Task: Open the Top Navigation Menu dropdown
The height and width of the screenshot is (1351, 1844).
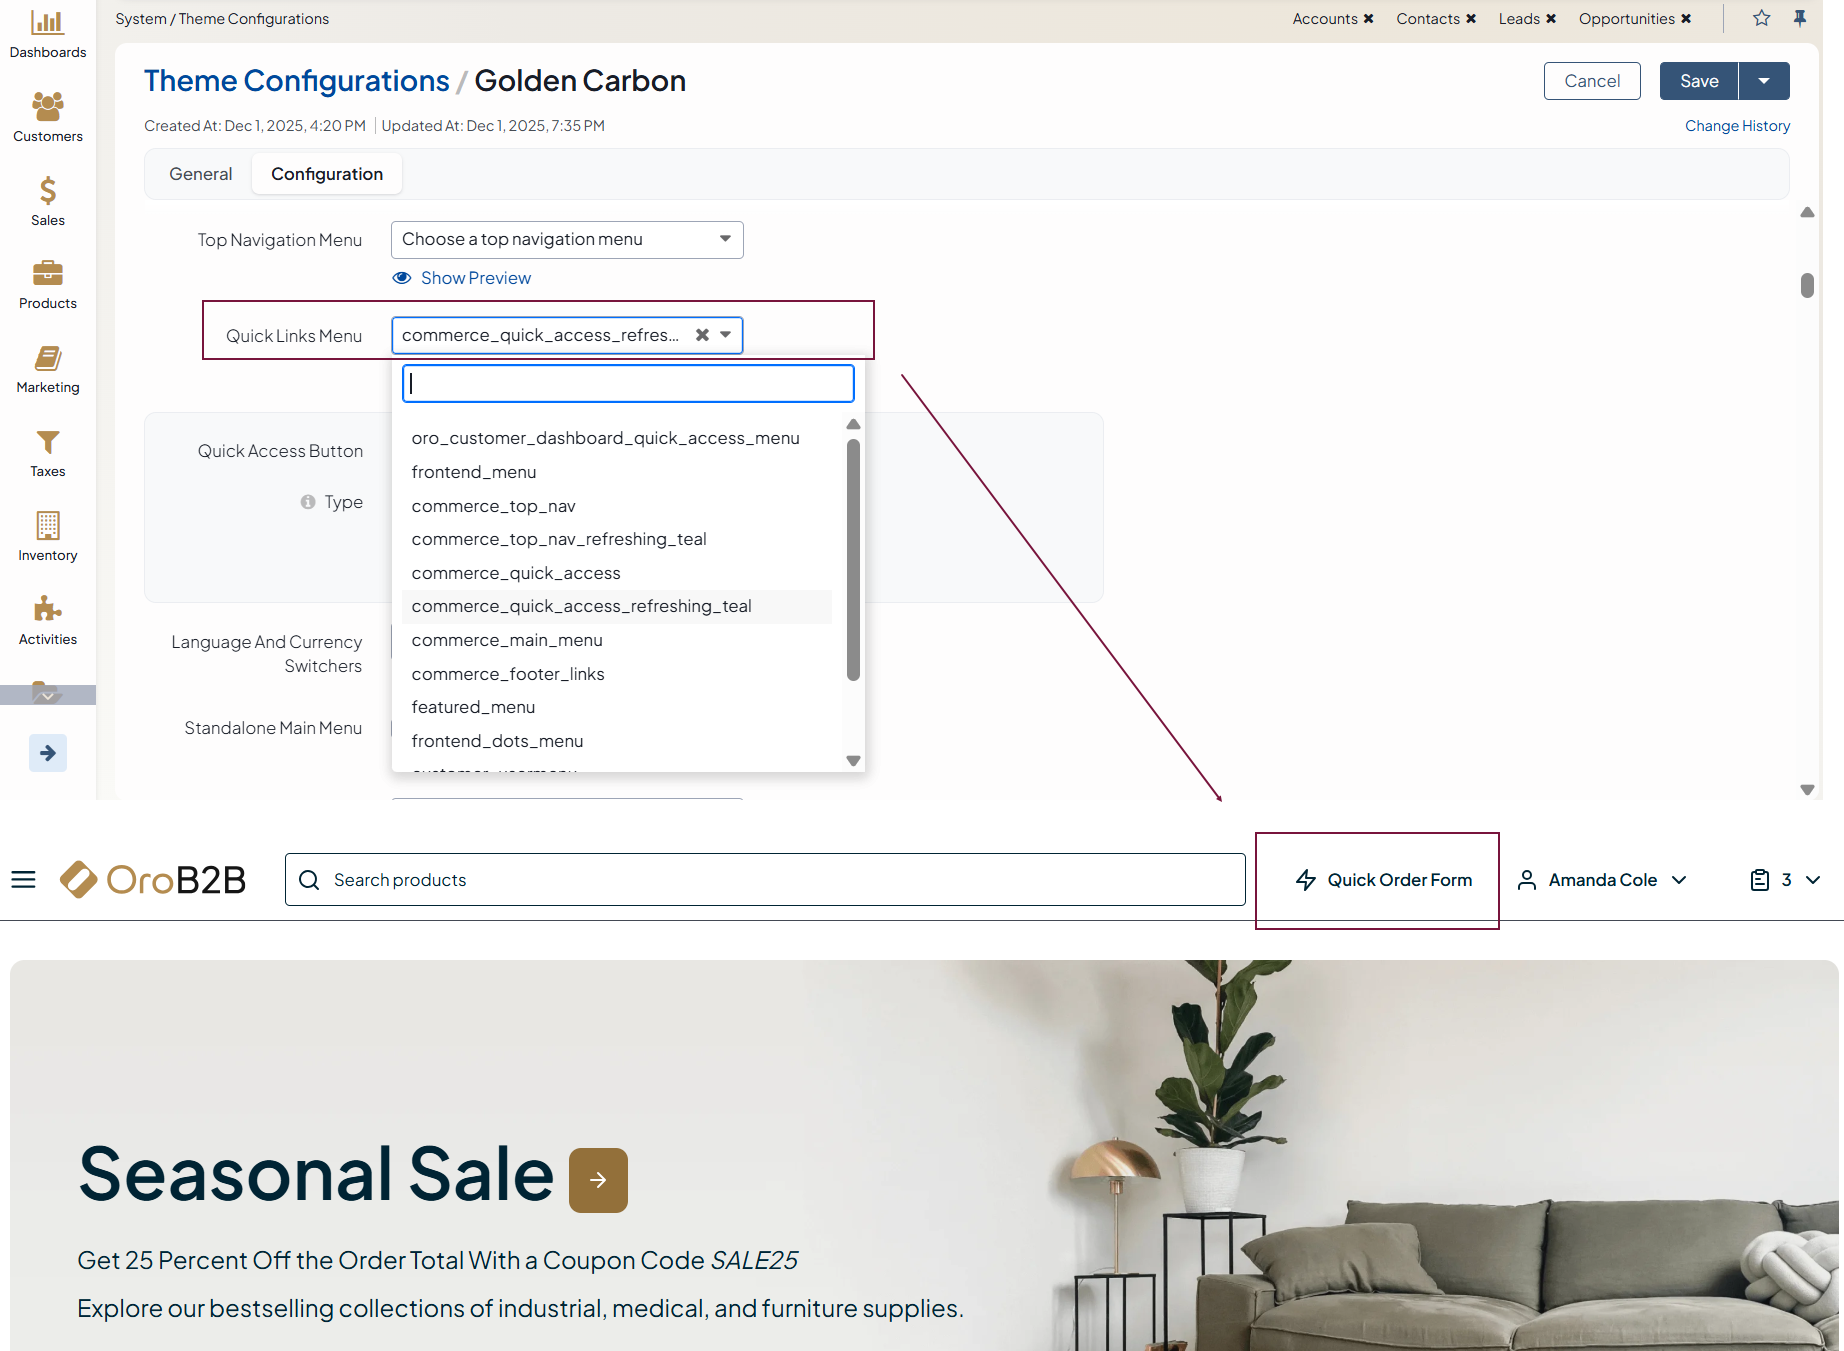Action: (567, 240)
